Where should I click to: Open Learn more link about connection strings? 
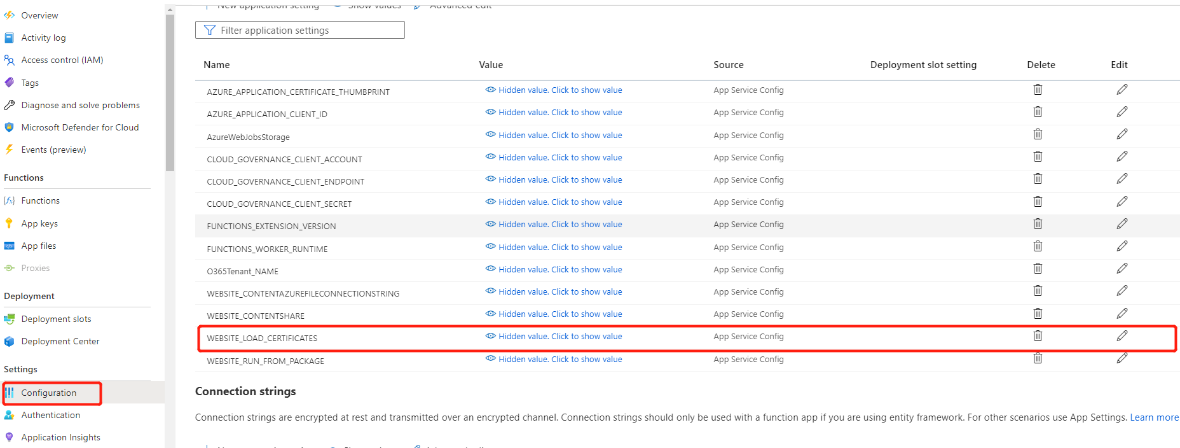[1154, 417]
